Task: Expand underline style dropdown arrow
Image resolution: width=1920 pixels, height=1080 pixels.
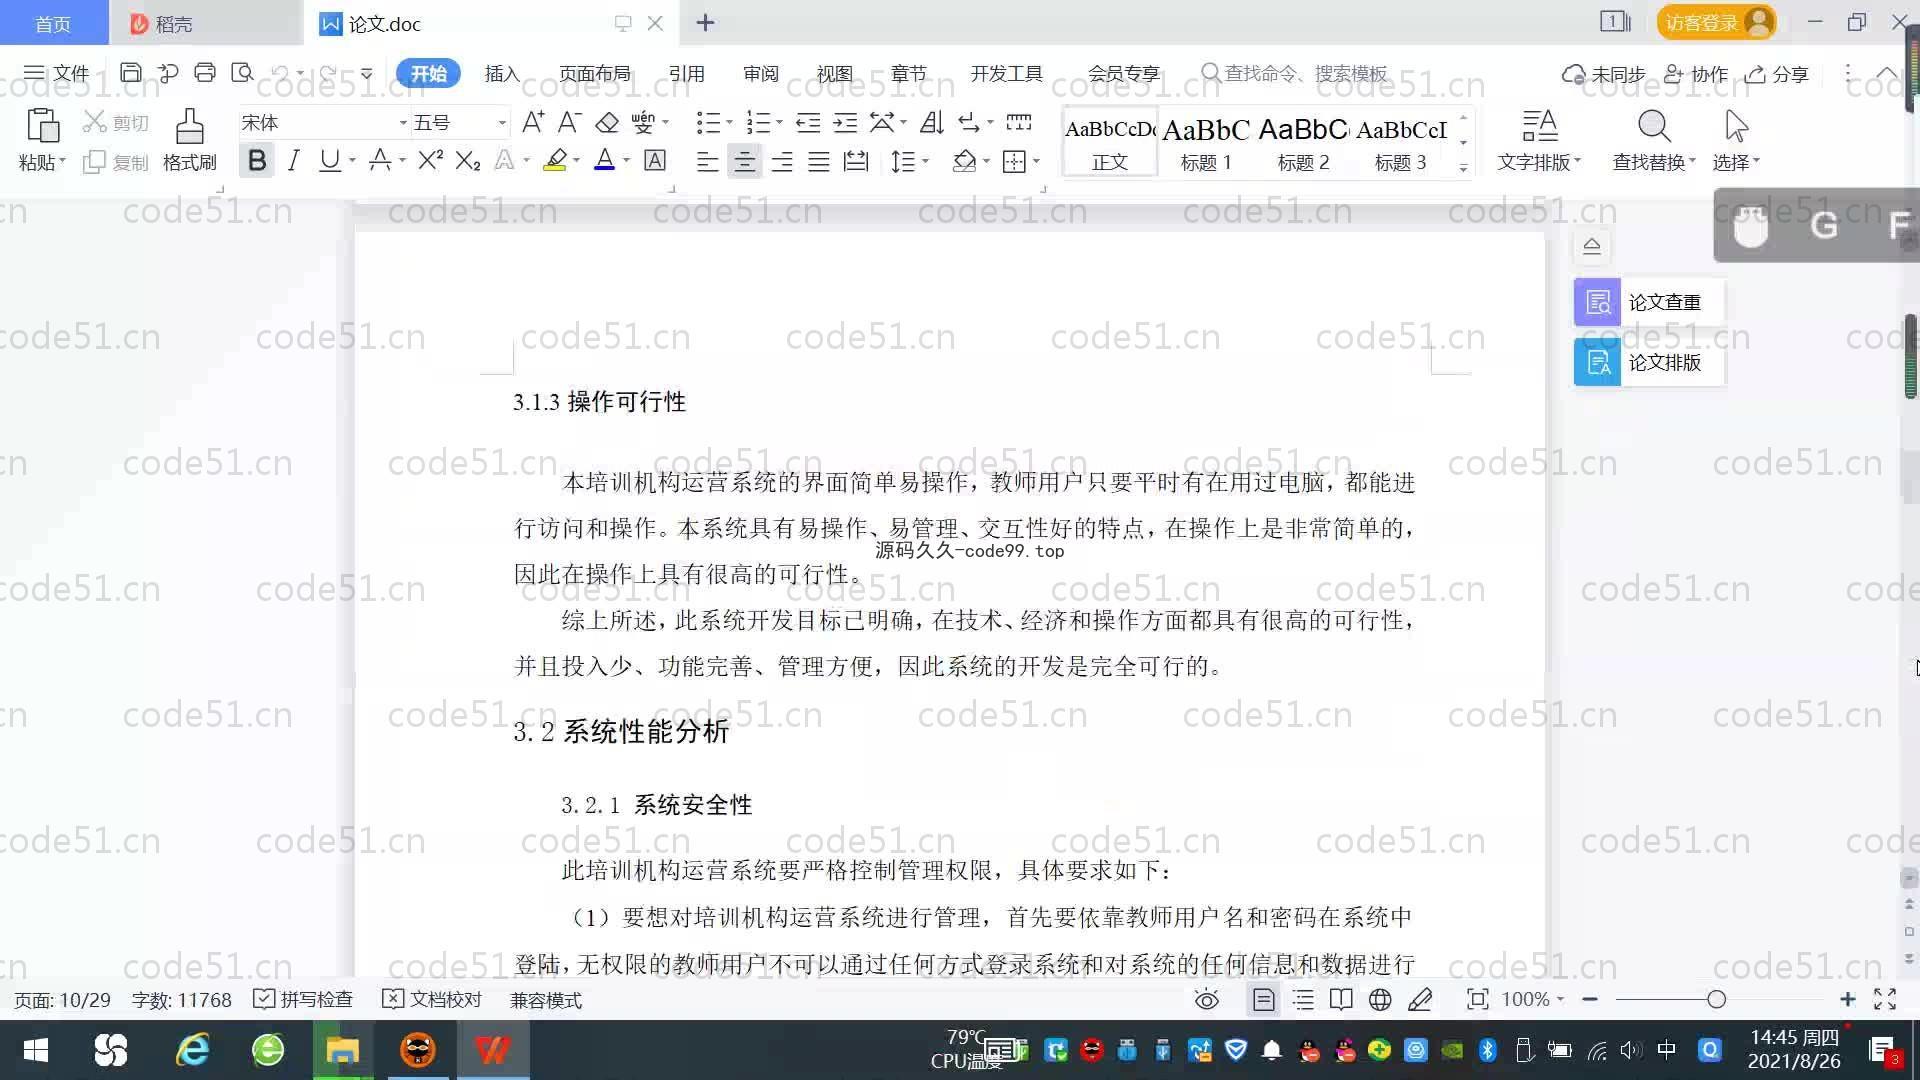Action: pos(352,161)
